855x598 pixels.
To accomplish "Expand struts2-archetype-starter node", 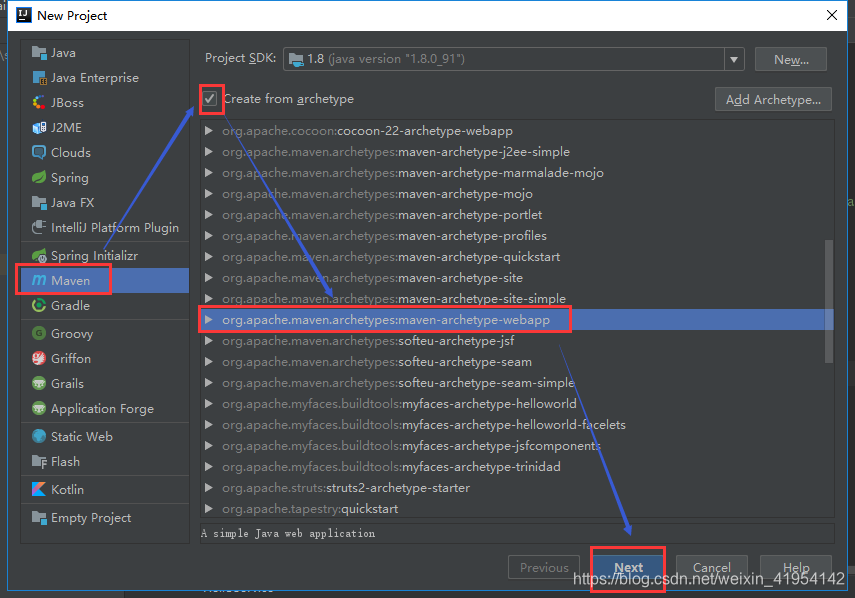I will point(208,487).
